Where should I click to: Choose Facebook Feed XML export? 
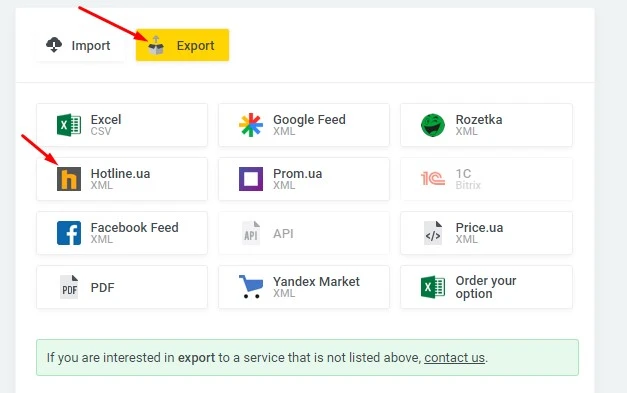122,233
